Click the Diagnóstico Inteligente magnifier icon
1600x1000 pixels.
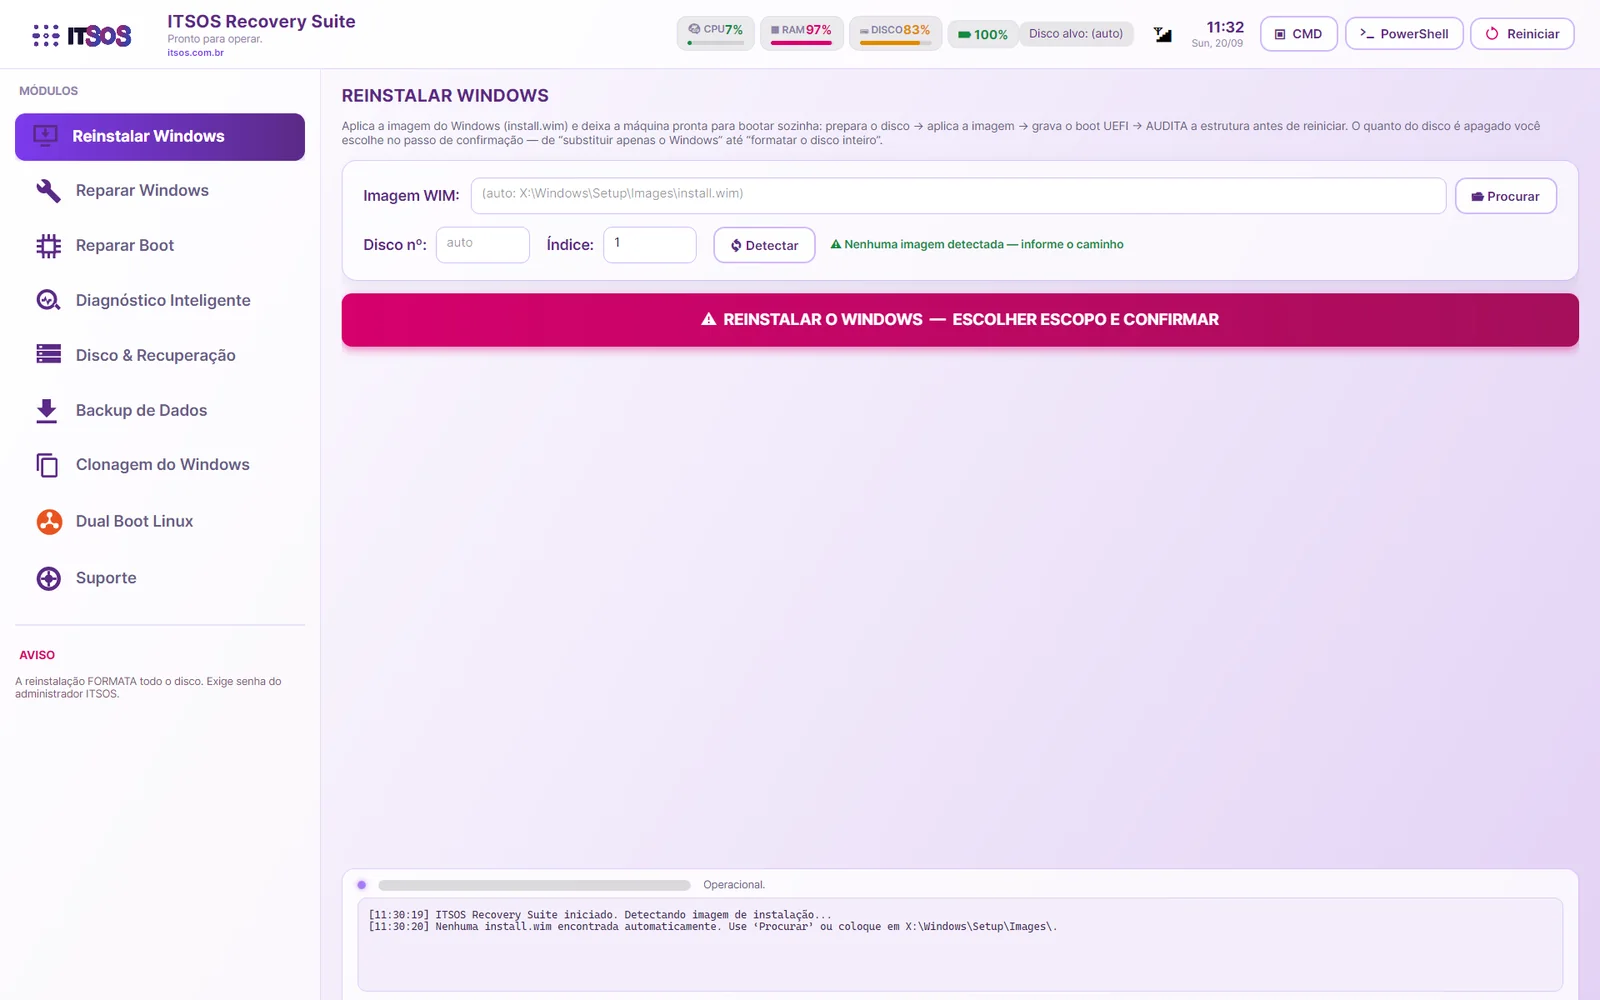pyautogui.click(x=48, y=300)
